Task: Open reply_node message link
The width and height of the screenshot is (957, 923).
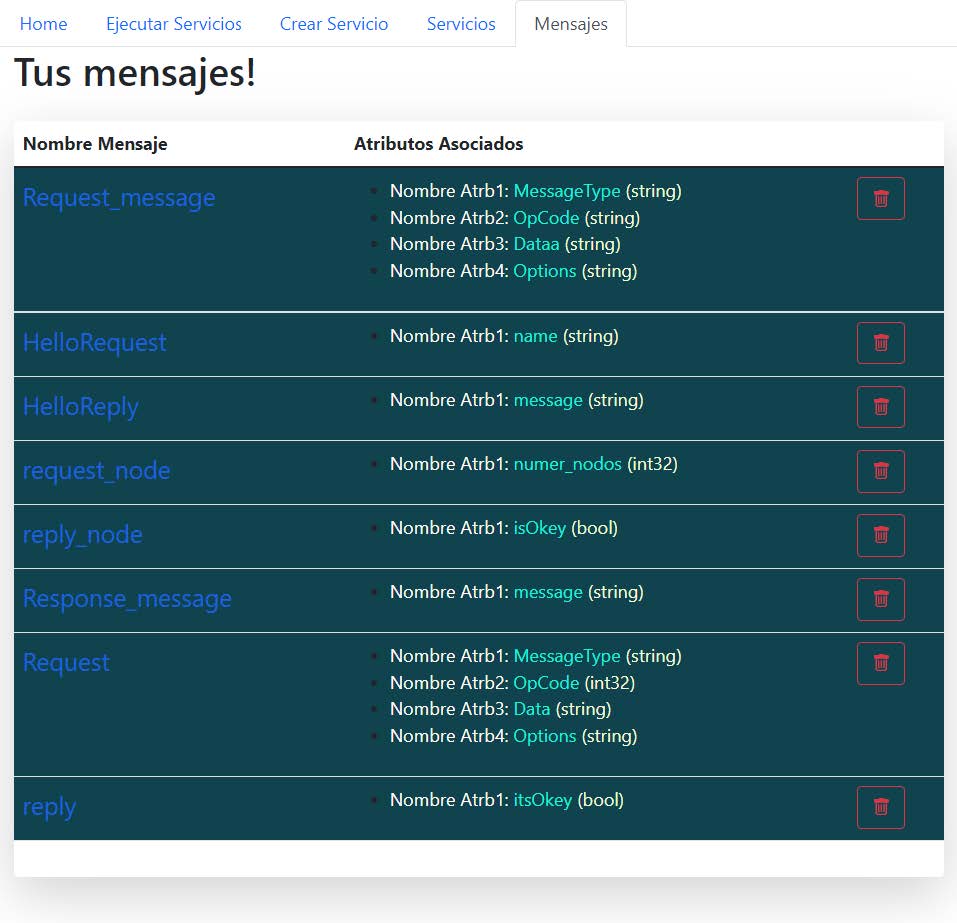Action: [x=82, y=535]
